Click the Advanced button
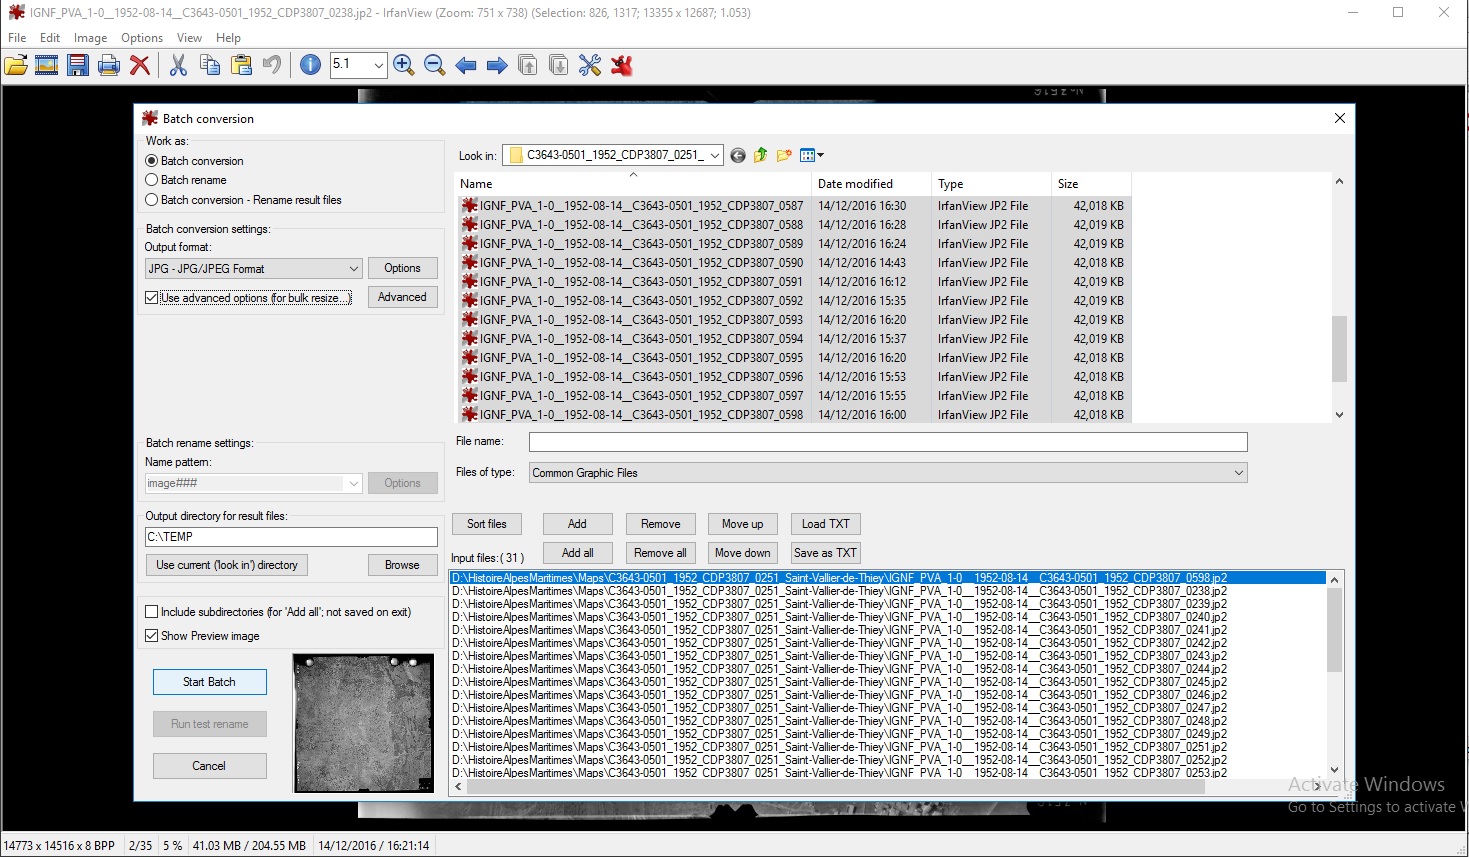This screenshot has height=857, width=1469. point(403,297)
